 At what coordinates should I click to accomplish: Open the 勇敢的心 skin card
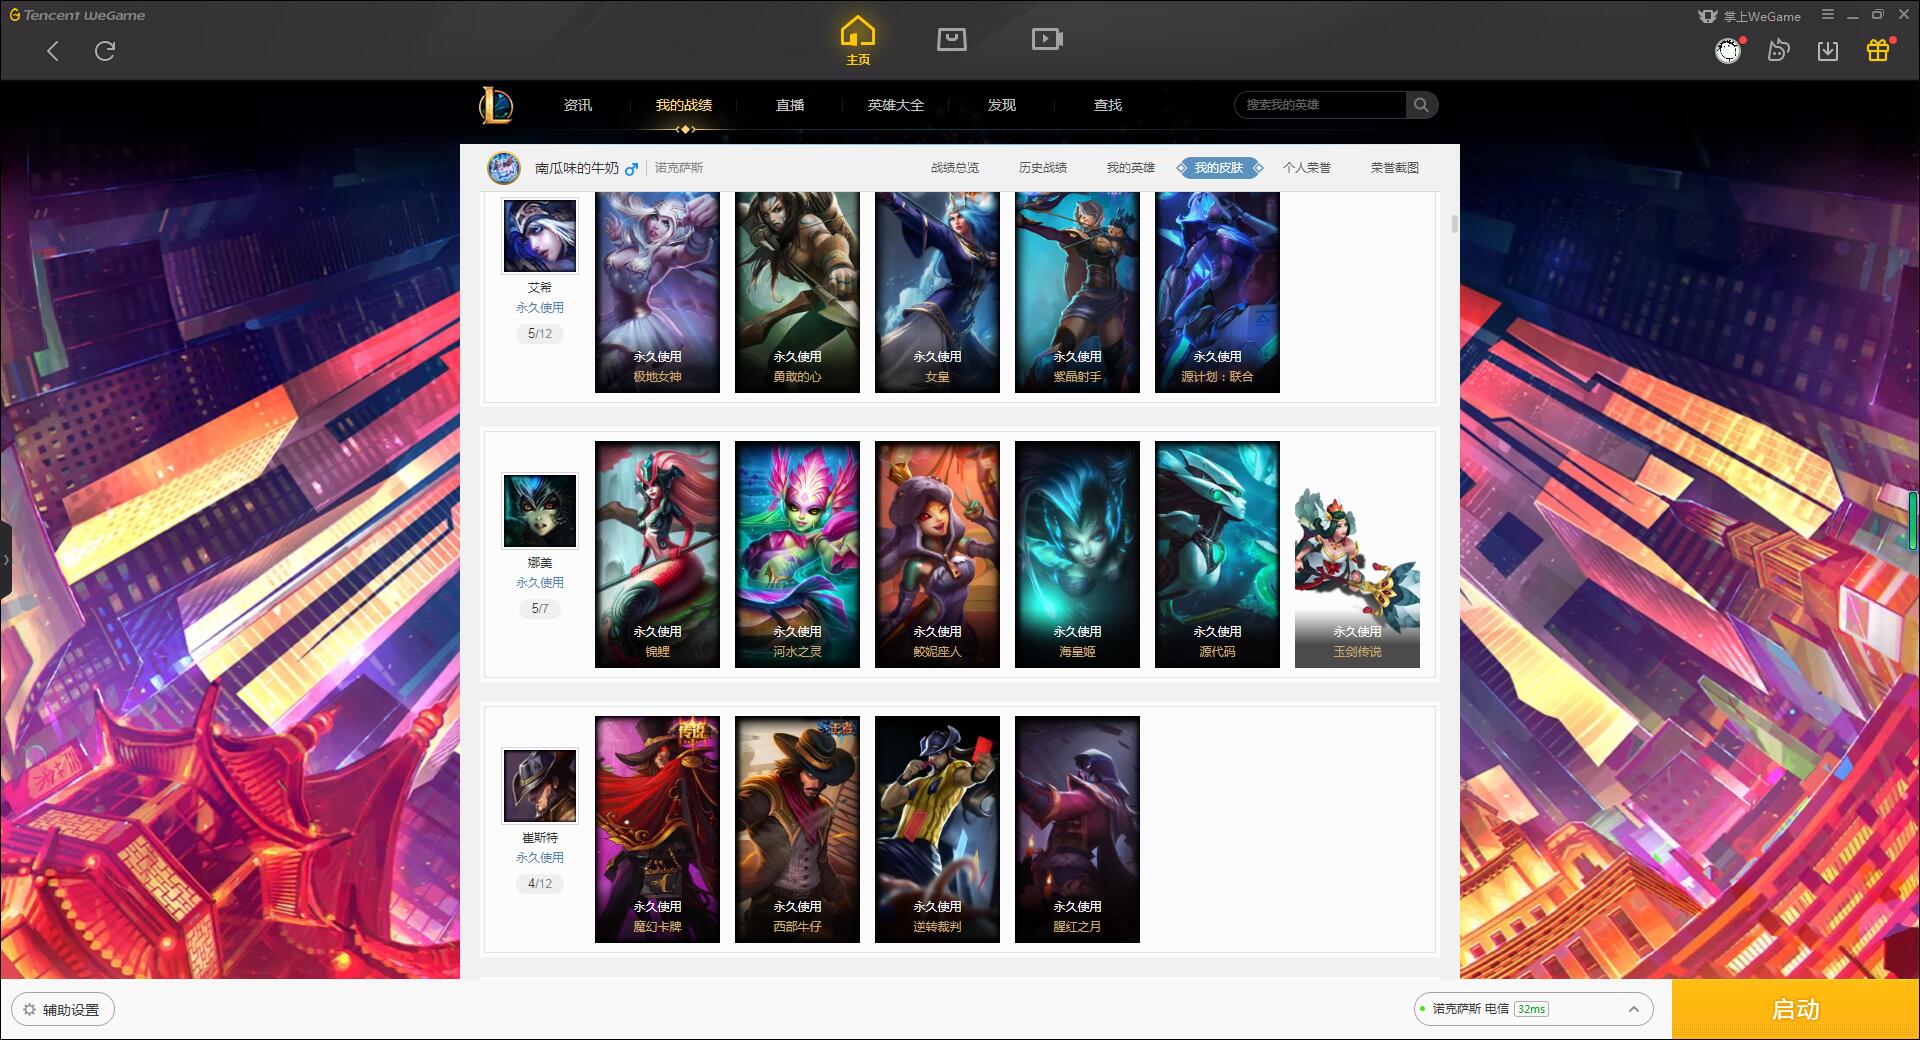click(797, 291)
